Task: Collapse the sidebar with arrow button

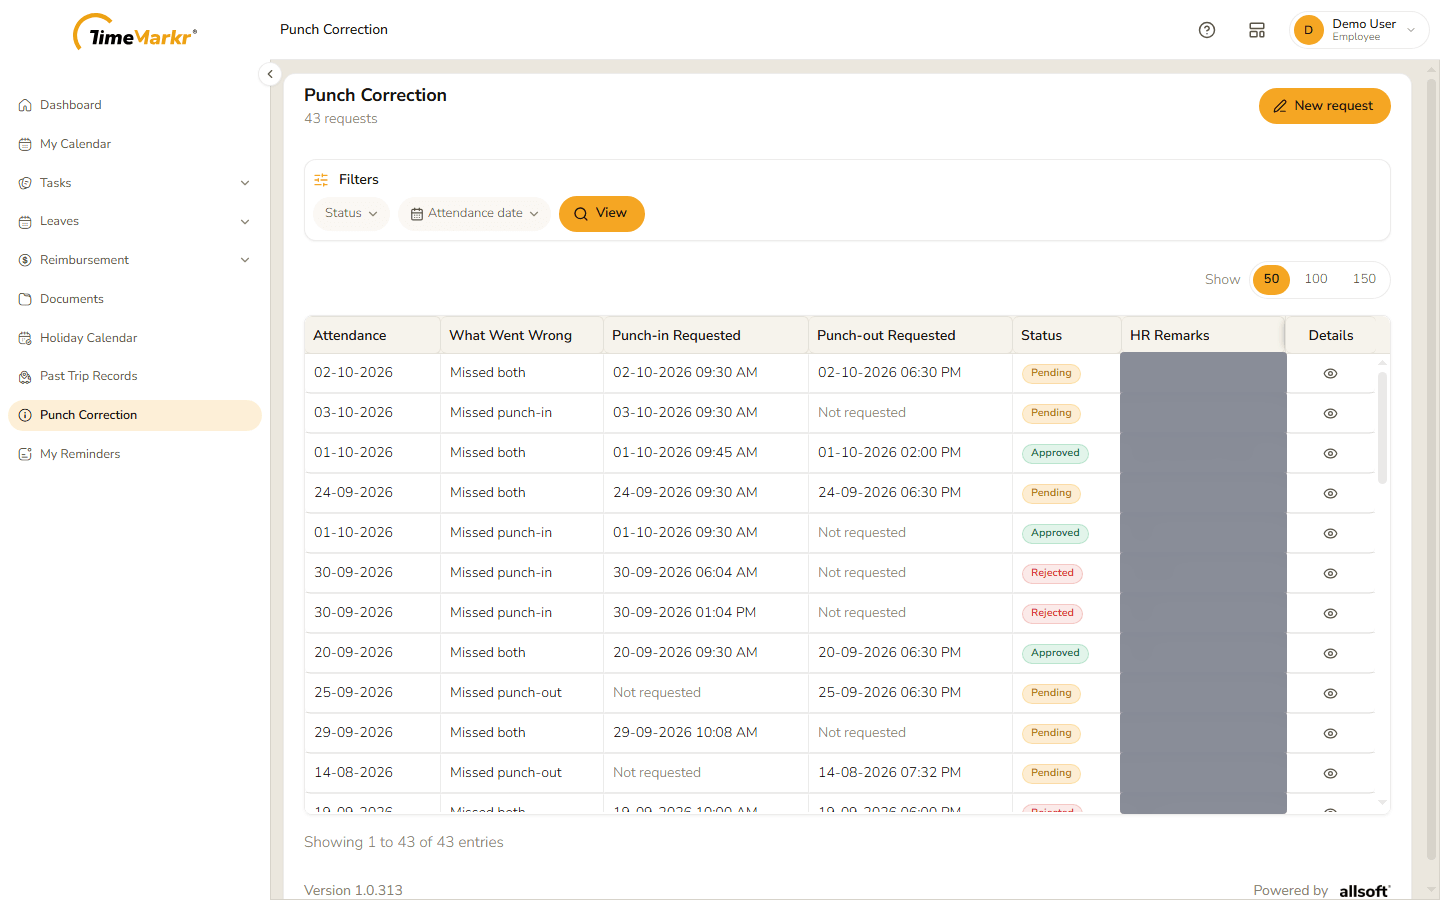Action: click(x=270, y=74)
